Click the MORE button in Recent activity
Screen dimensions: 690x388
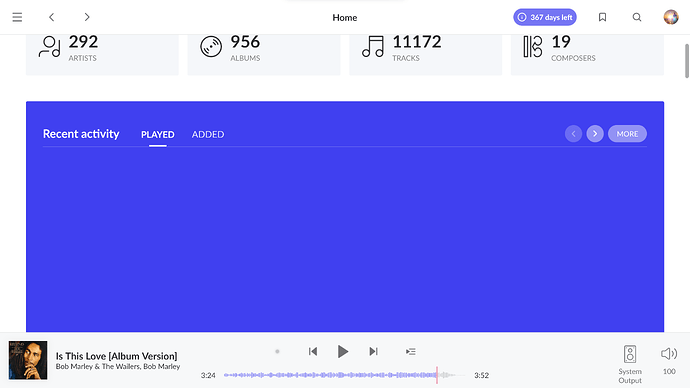click(x=627, y=134)
